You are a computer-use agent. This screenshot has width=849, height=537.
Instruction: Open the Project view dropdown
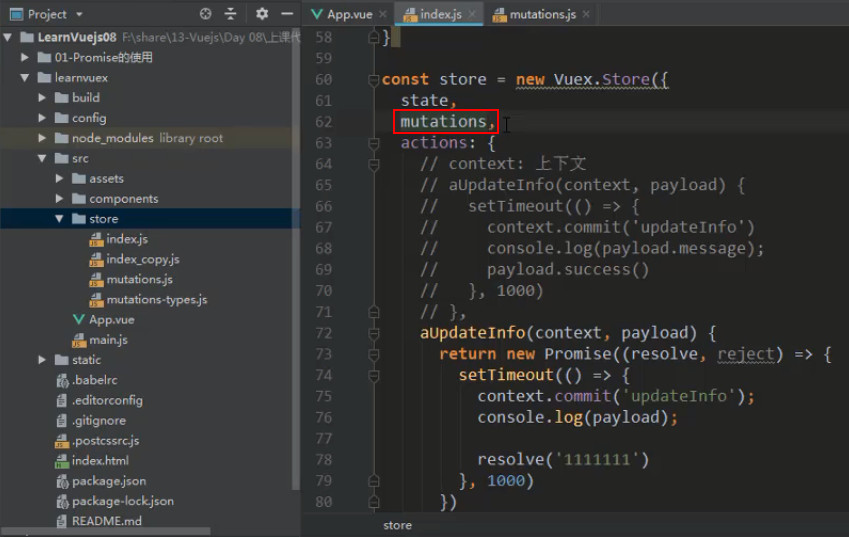pos(80,15)
